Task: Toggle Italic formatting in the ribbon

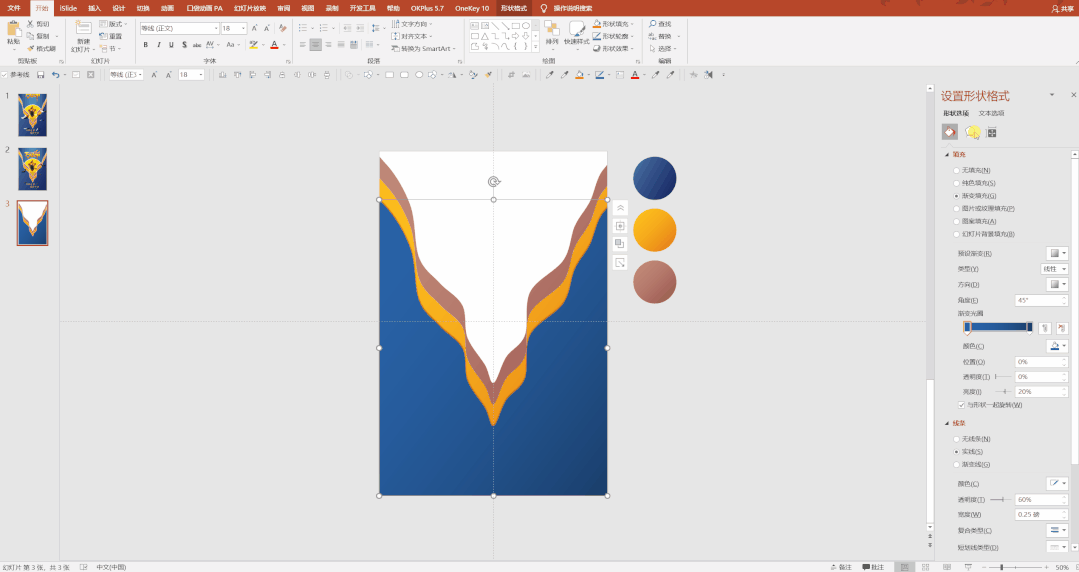Action: pos(158,45)
